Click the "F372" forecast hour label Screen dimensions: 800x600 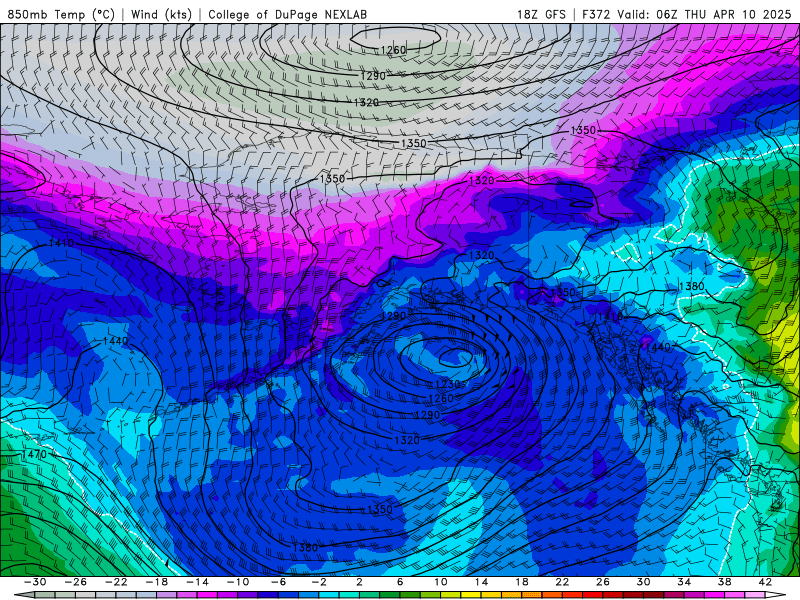596,14
